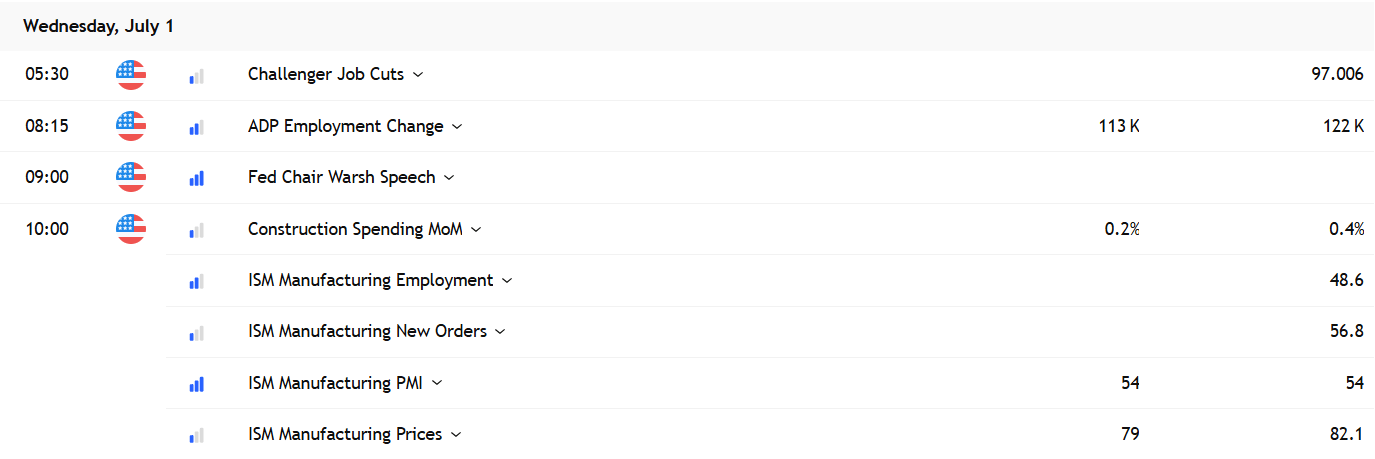Image resolution: width=1375 pixels, height=459 pixels.
Task: Click the Wednesday, July 1 date header
Action: click(99, 26)
